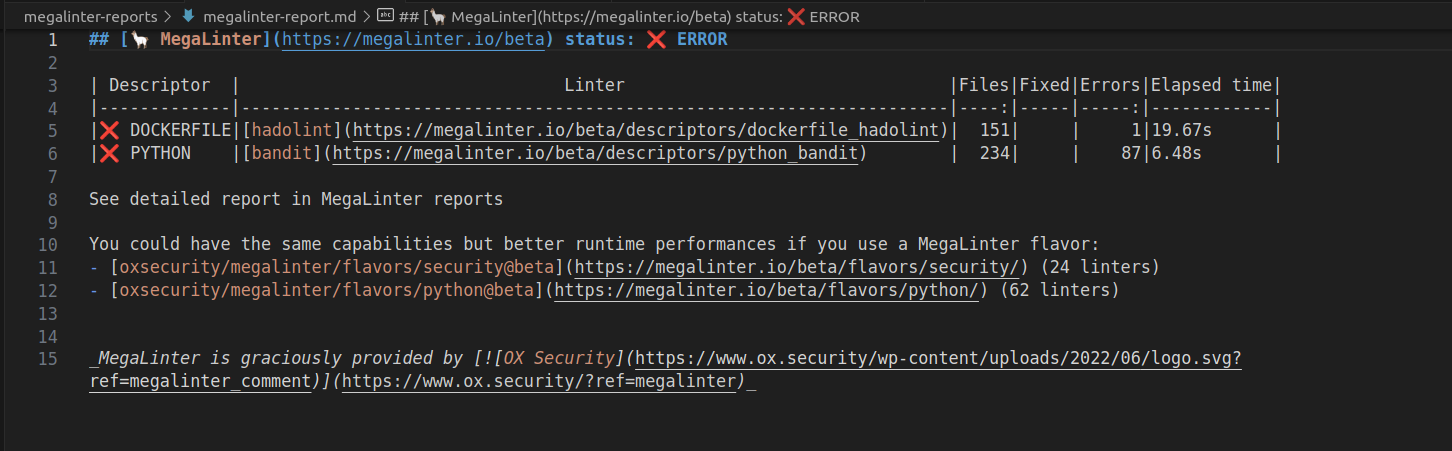1452x451 pixels.
Task: Click the markdown file icon in breadcrumbs
Action: pos(187,17)
